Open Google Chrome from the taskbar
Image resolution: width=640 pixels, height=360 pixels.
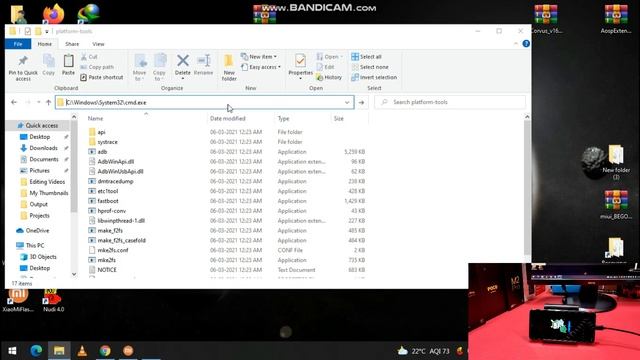tap(105, 351)
